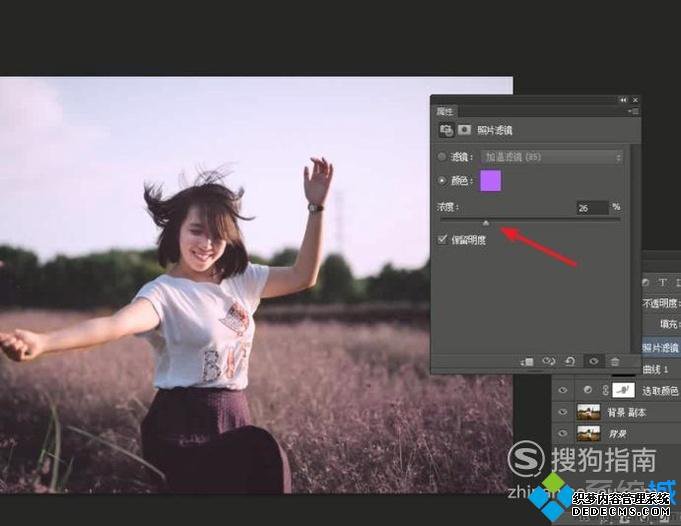Delete adjustment layer with trash icon

(x=615, y=361)
